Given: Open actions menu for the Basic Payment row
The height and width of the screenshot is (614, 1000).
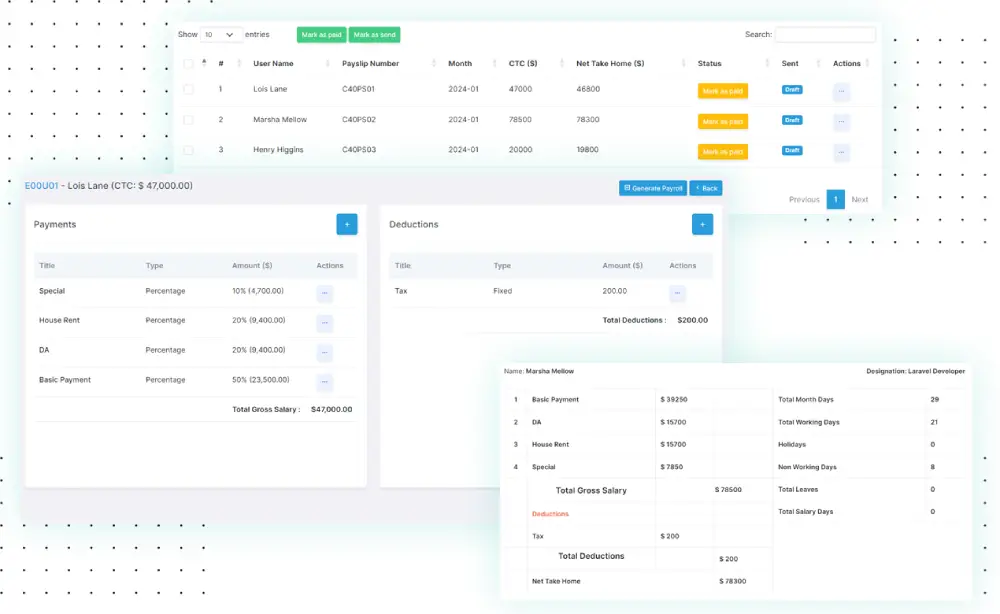Looking at the screenshot, I should point(323,380).
